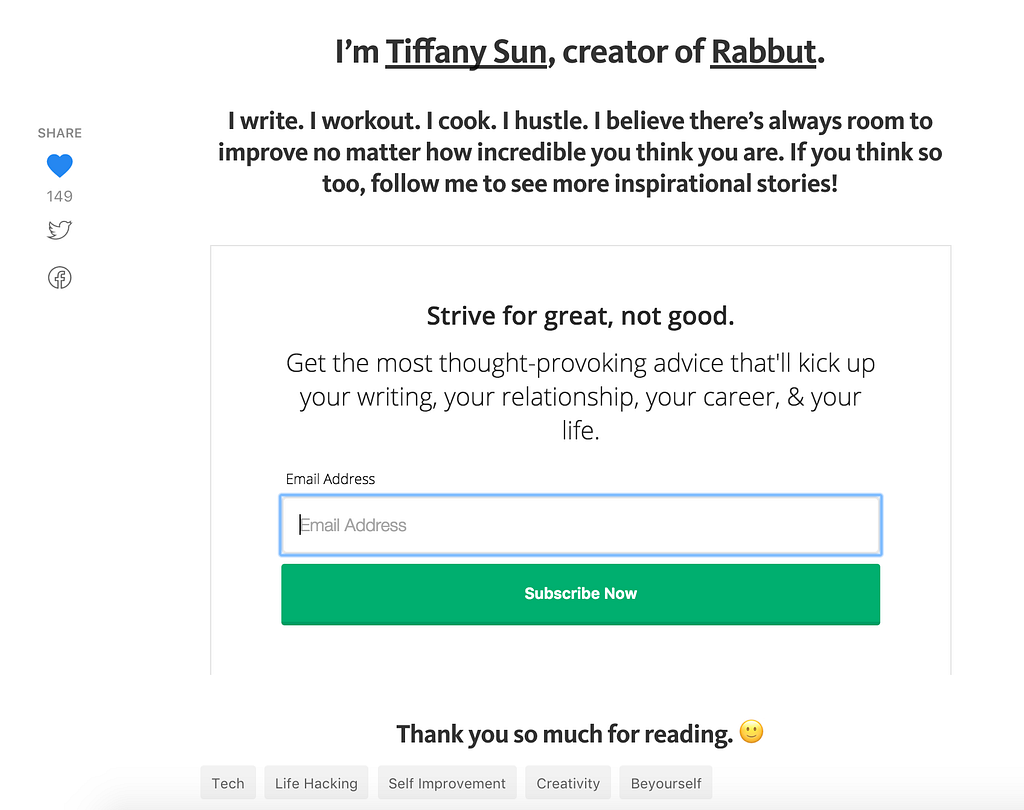1024x810 pixels.
Task: Click the SHARE label in the sidebar
Action: point(60,133)
